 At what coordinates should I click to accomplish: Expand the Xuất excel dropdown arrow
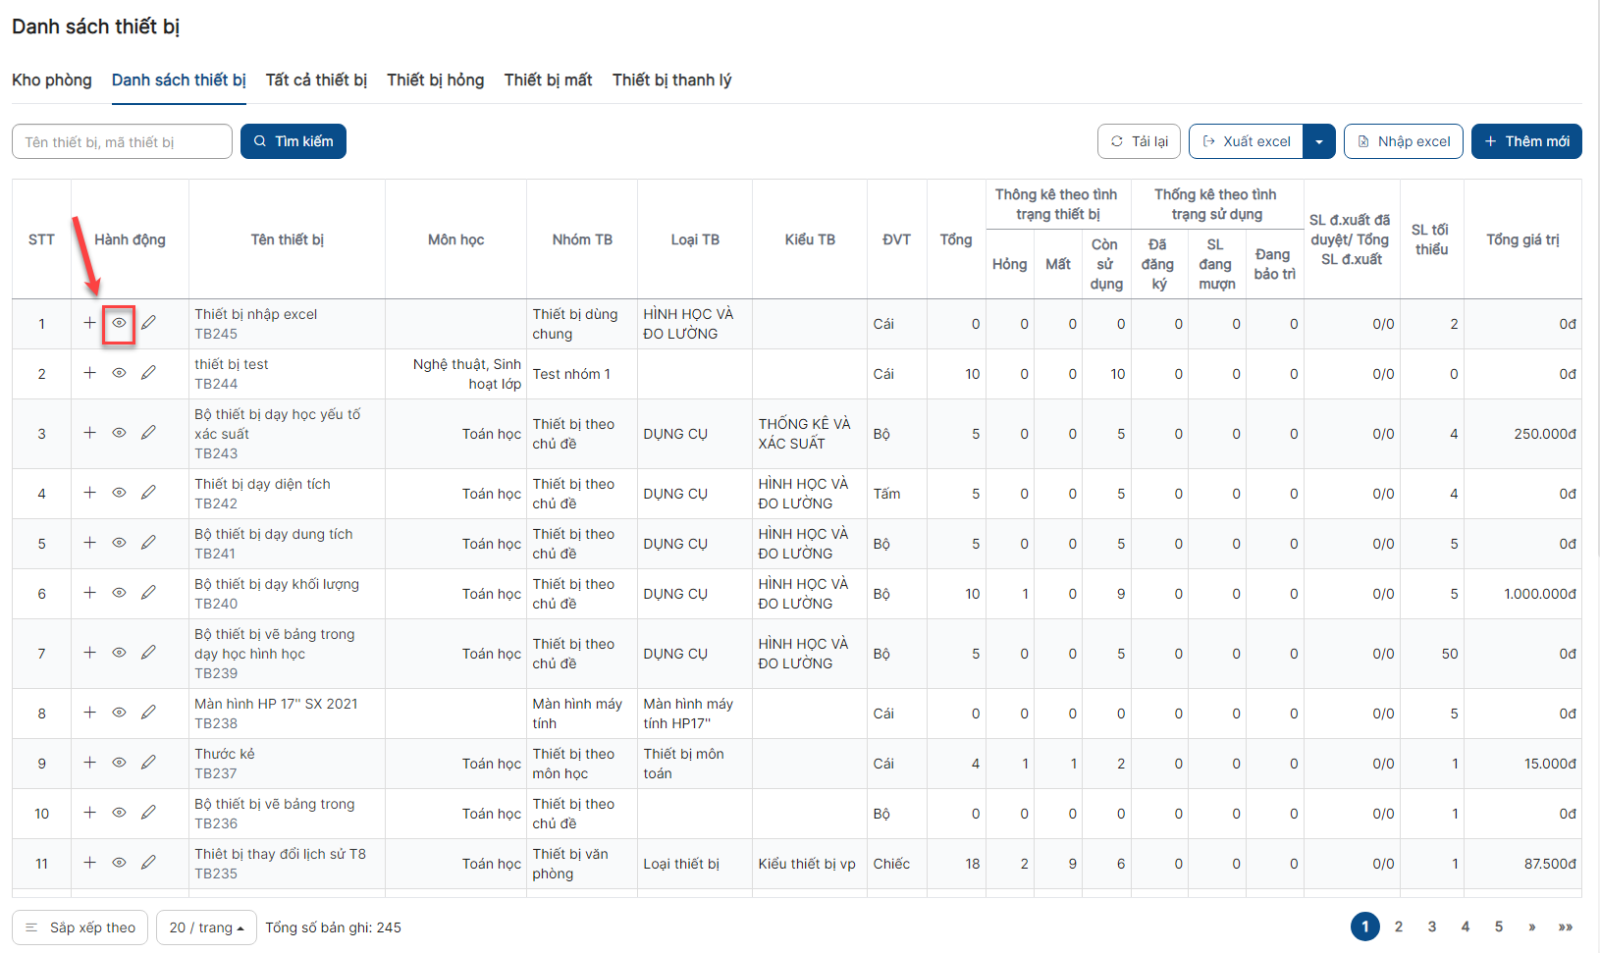coord(1319,142)
